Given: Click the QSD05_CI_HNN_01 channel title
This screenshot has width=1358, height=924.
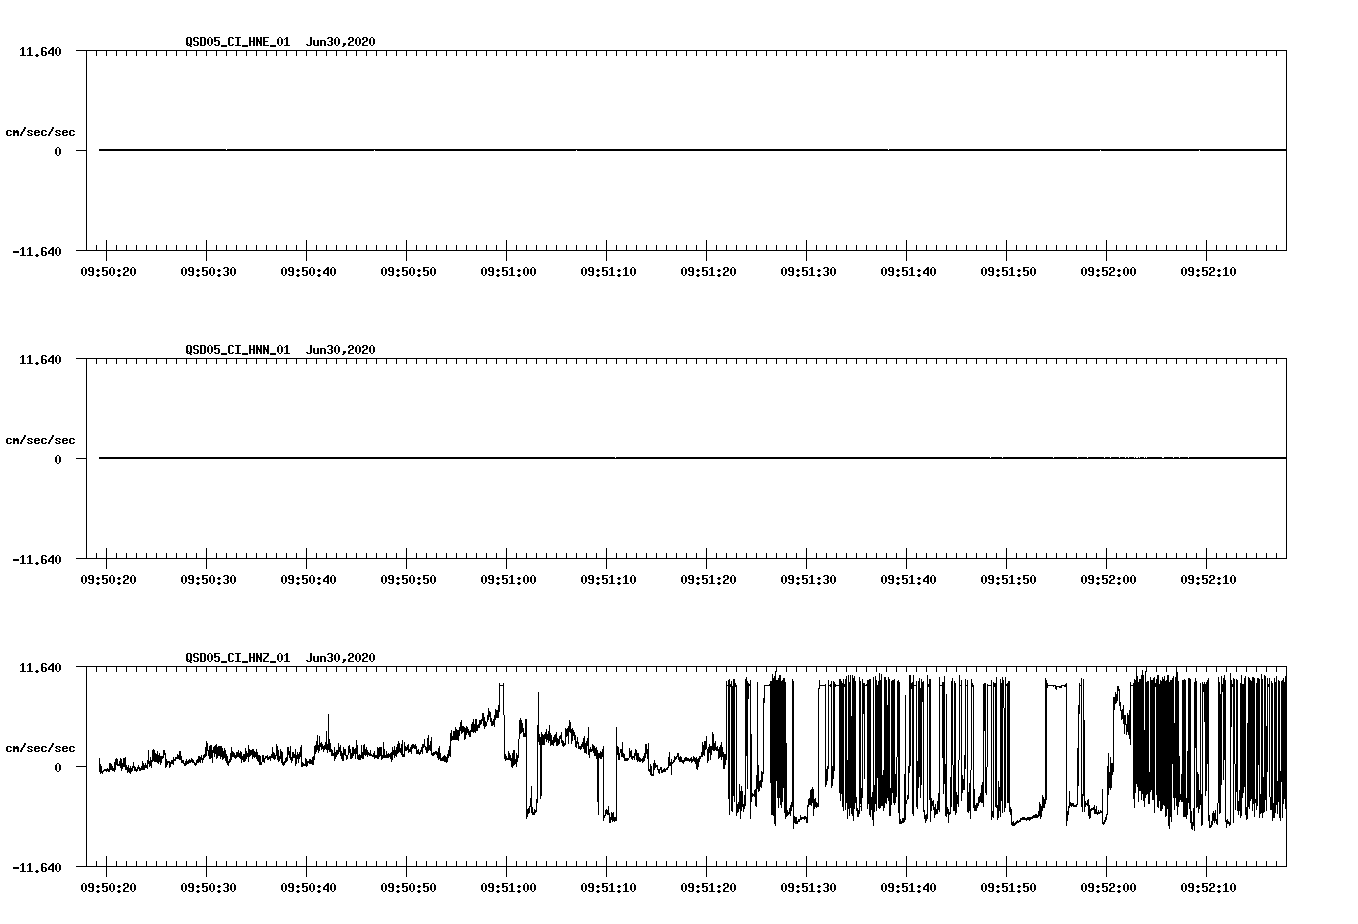Looking at the screenshot, I should 238,350.
